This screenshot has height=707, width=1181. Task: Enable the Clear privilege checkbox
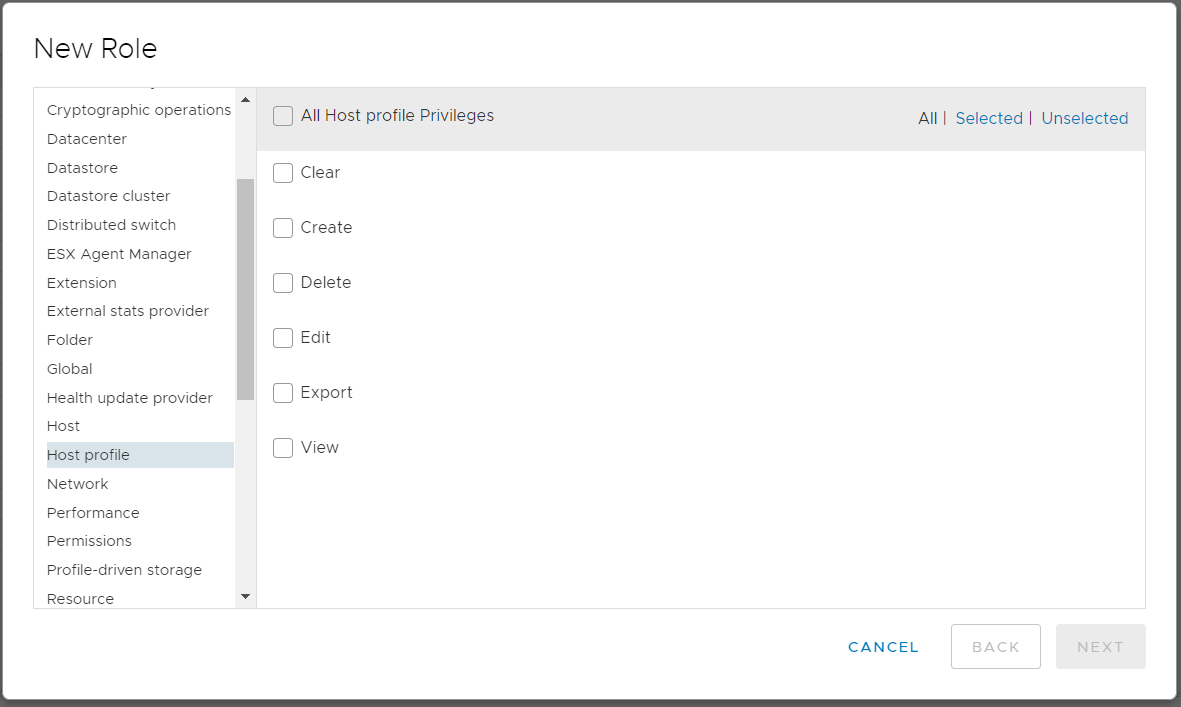pyautogui.click(x=283, y=173)
